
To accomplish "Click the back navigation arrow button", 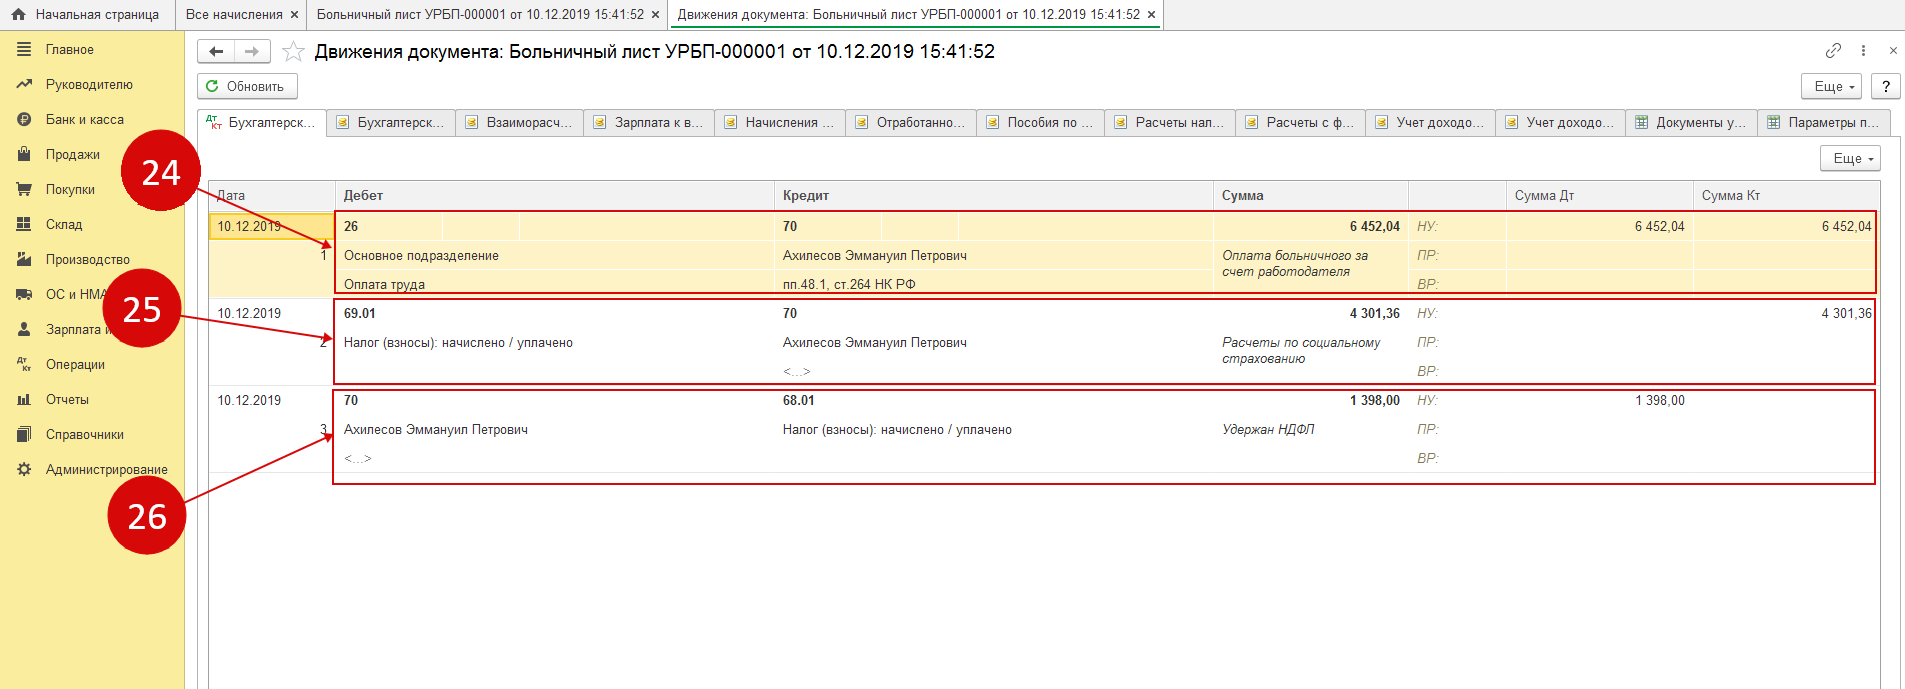I will pos(216,51).
